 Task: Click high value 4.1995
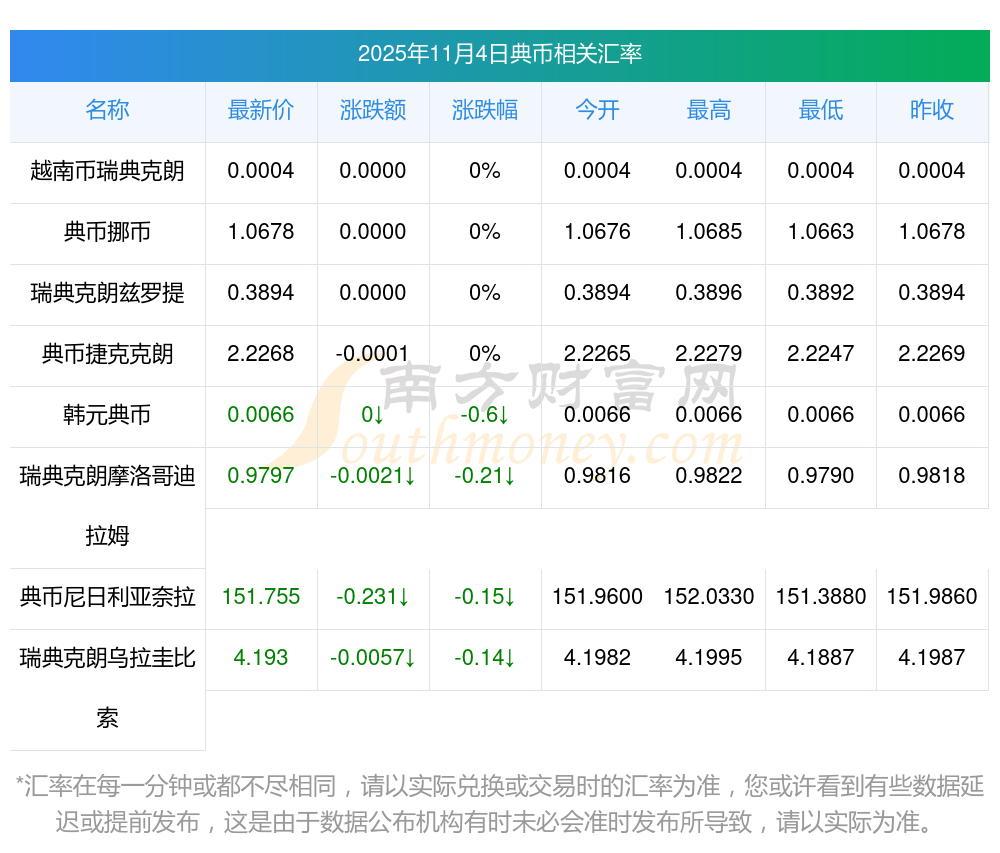pos(709,657)
